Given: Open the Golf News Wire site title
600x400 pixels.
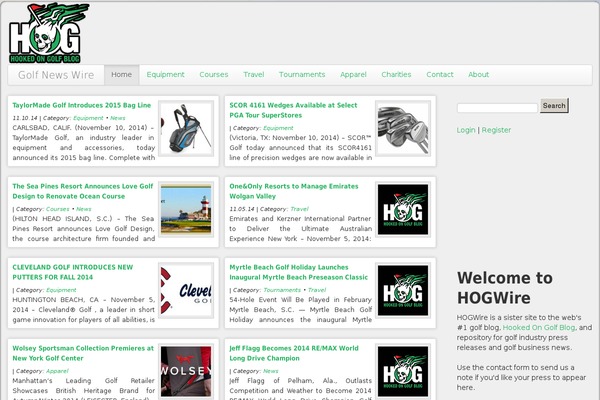Looking at the screenshot, I should [56, 75].
